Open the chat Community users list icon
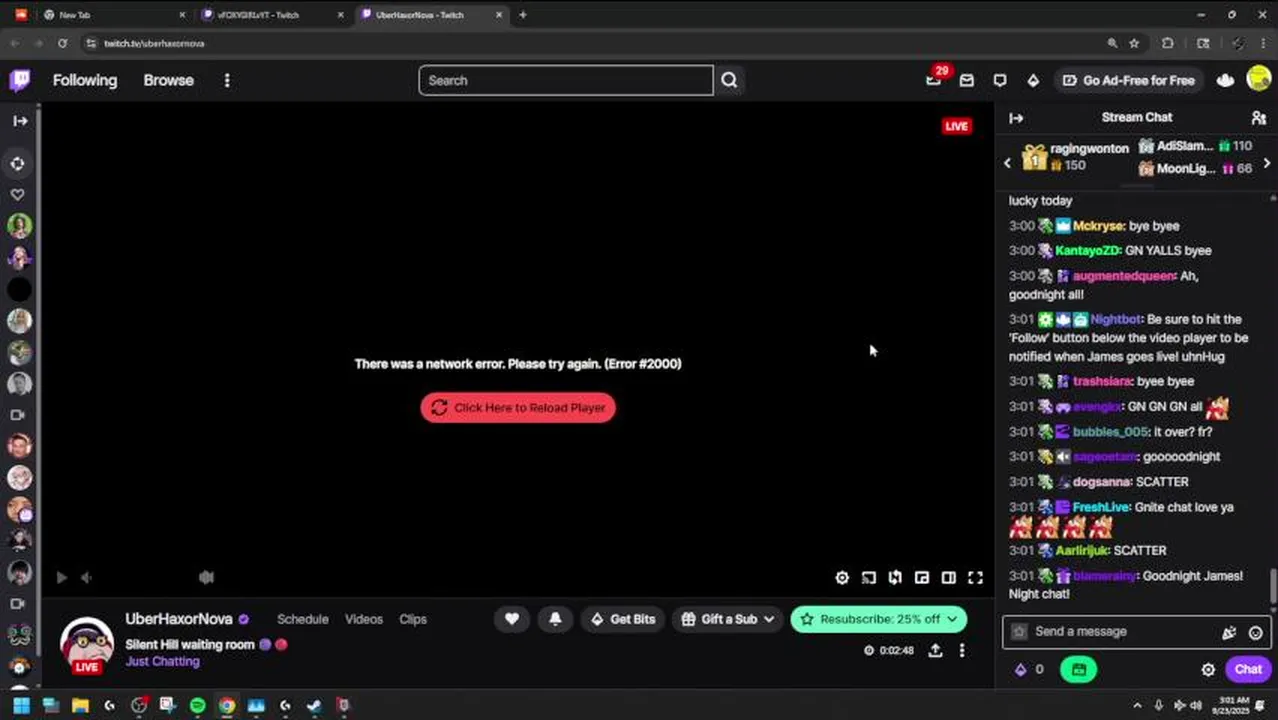This screenshot has width=1278, height=720. [1259, 118]
